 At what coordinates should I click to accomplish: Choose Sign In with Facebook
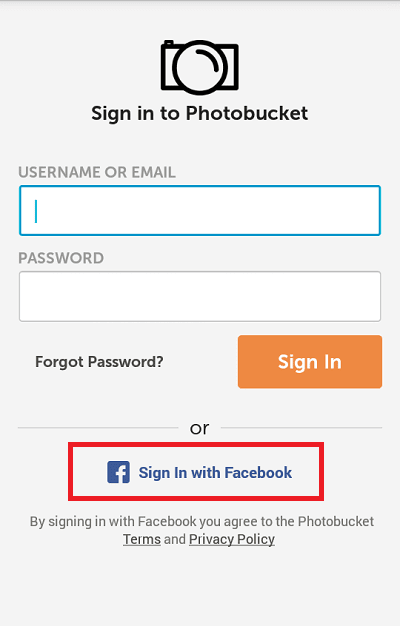[x=196, y=471]
